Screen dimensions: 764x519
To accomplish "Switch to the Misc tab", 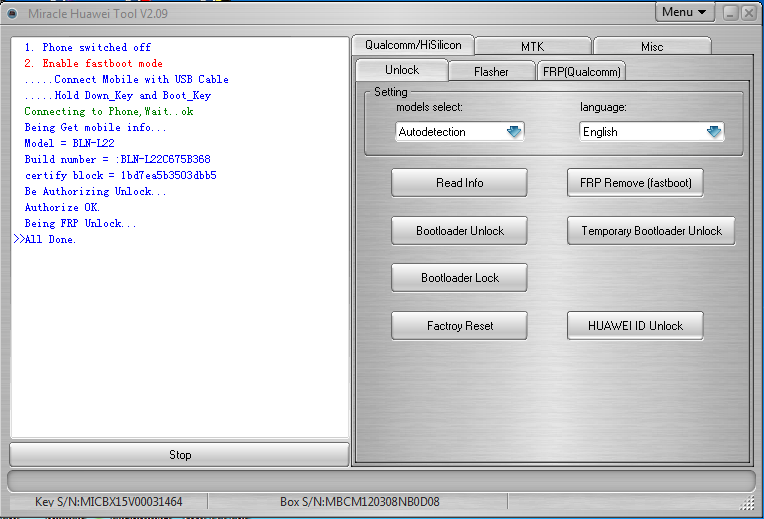I will pos(652,47).
